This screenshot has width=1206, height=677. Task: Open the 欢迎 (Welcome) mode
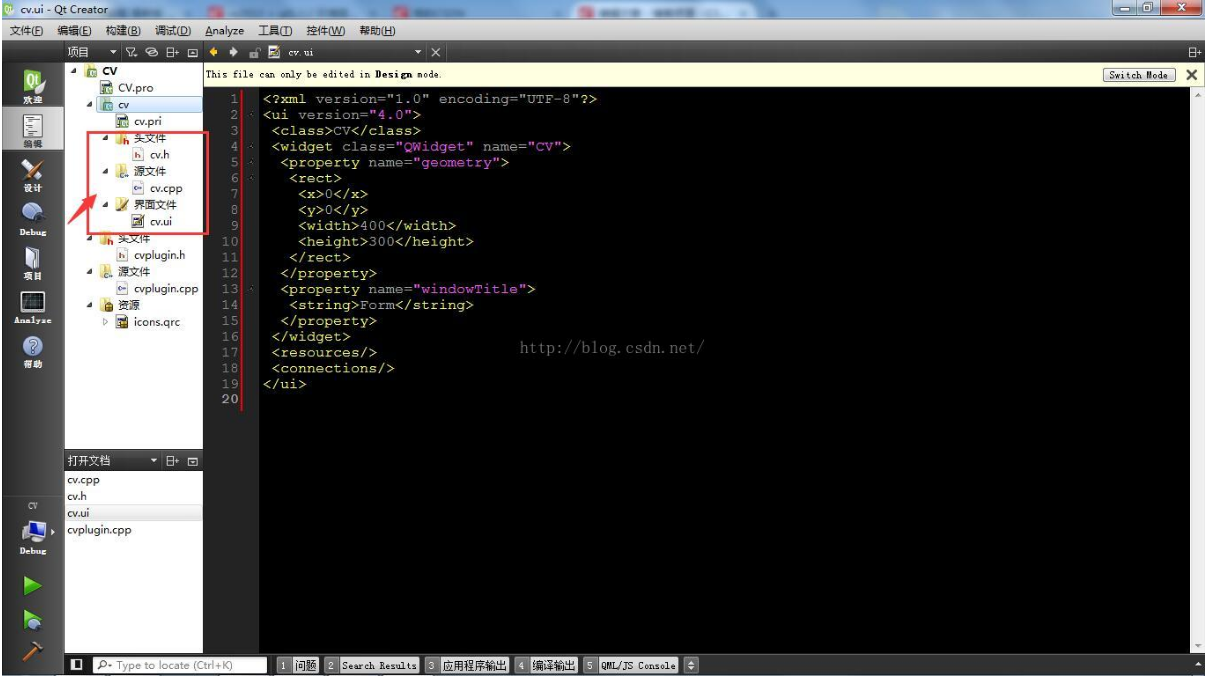click(32, 88)
